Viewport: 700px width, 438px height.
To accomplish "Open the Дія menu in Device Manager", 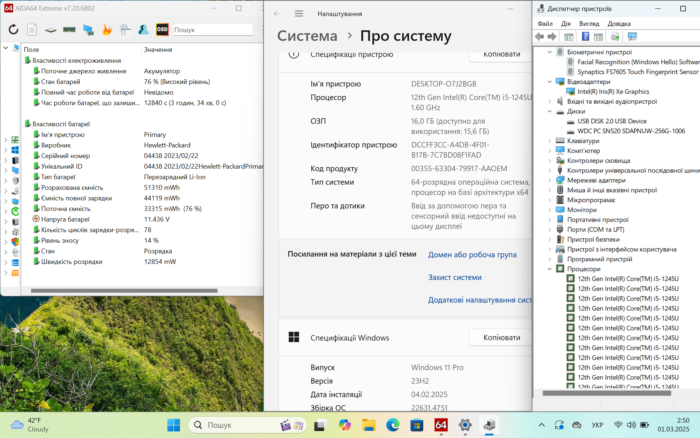I will [566, 24].
